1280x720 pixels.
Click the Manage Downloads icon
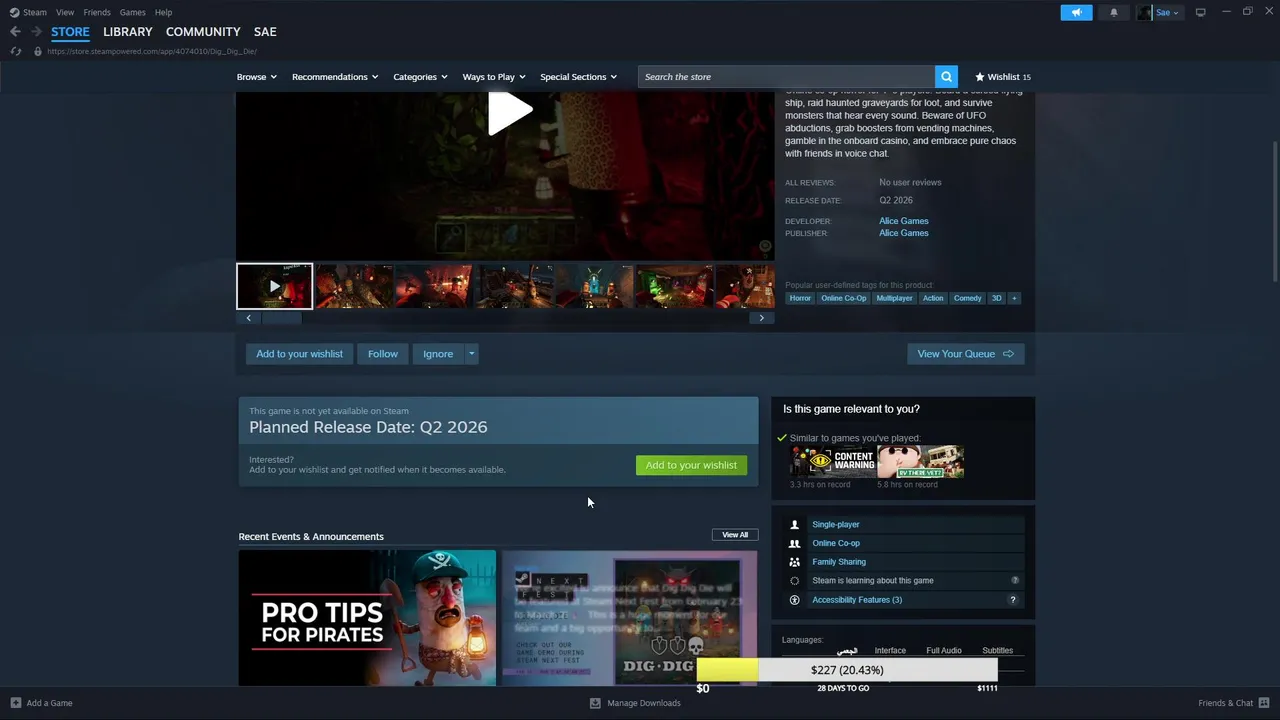click(595, 703)
